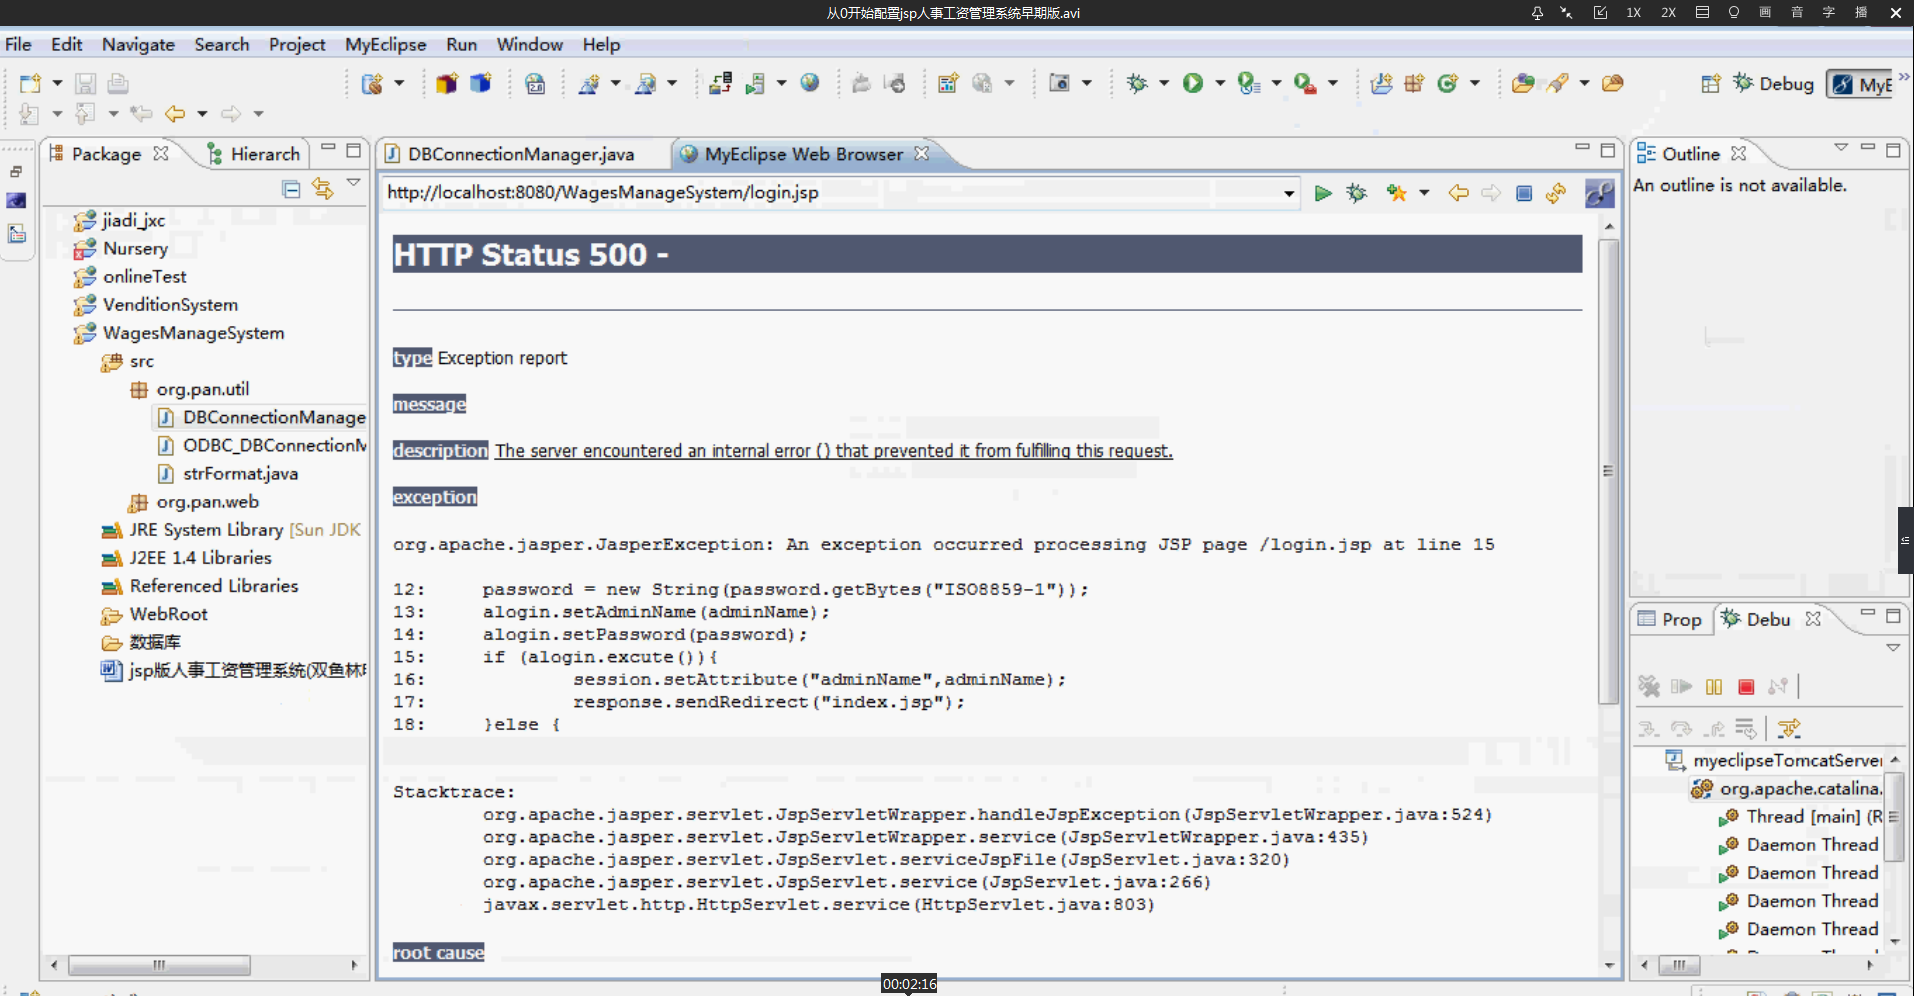The image size is (1914, 996).
Task: Open the Run button dropdown arrow
Action: 1220,84
